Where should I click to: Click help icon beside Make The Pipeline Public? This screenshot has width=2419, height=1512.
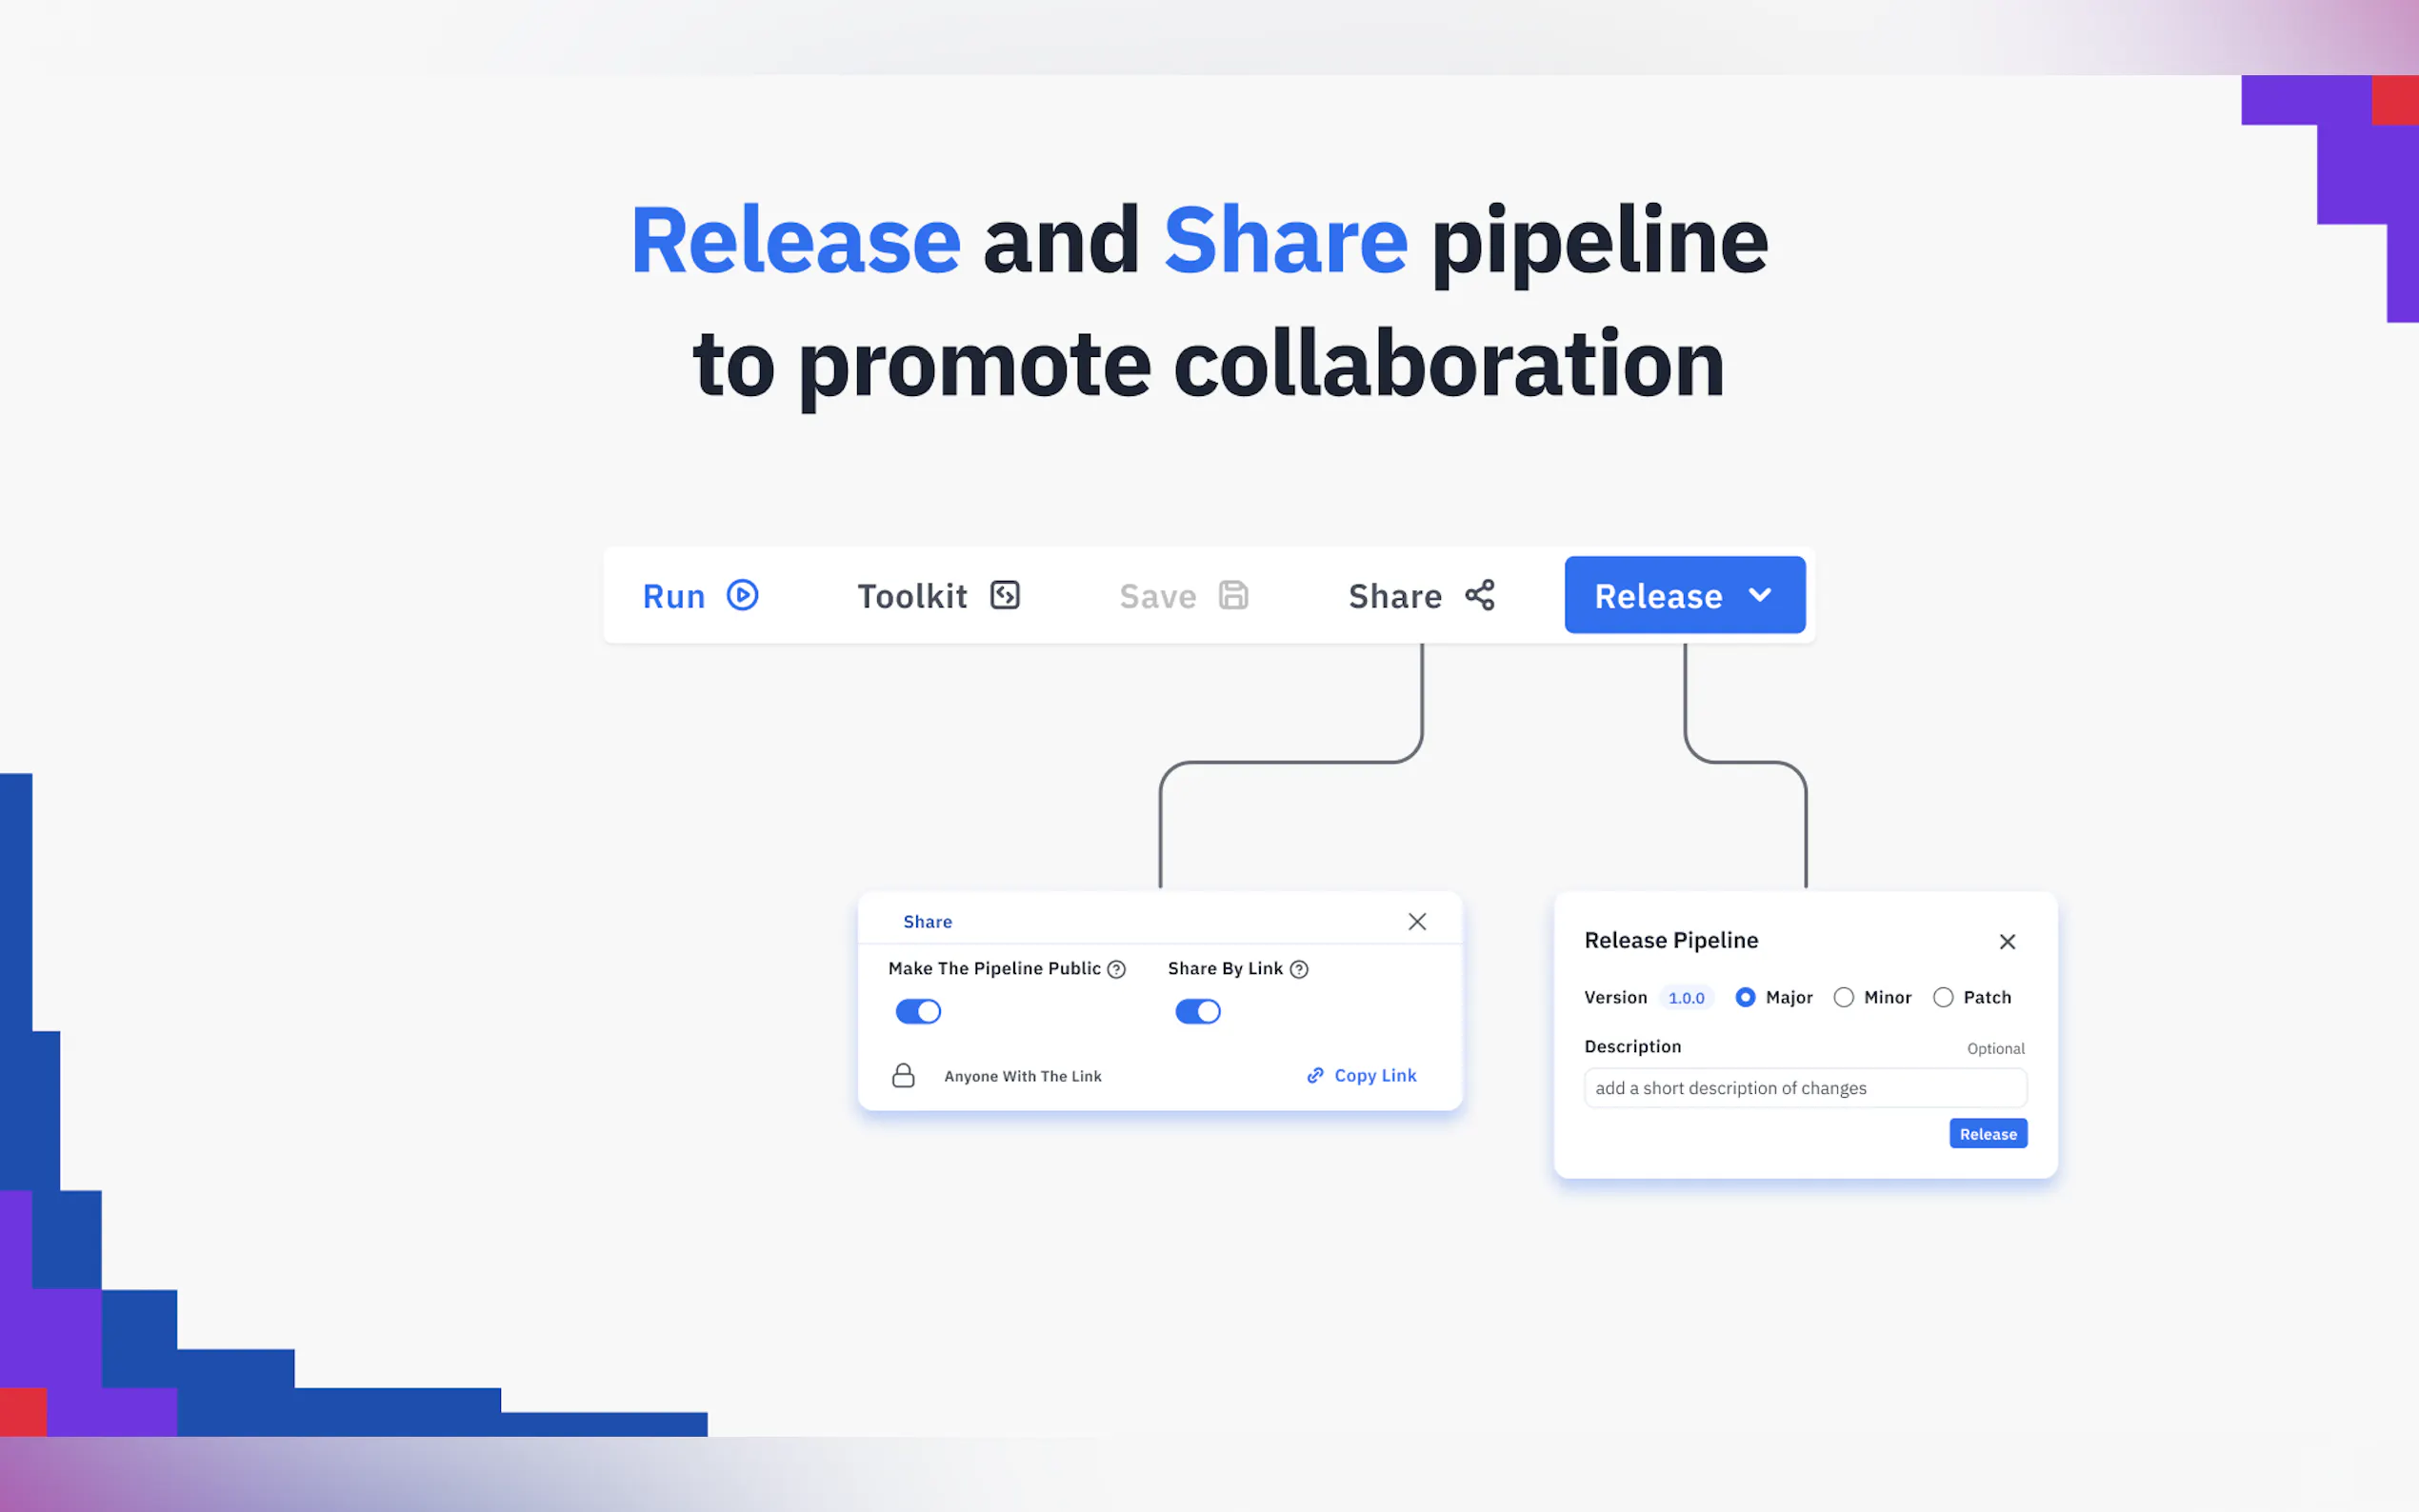pos(1116,969)
